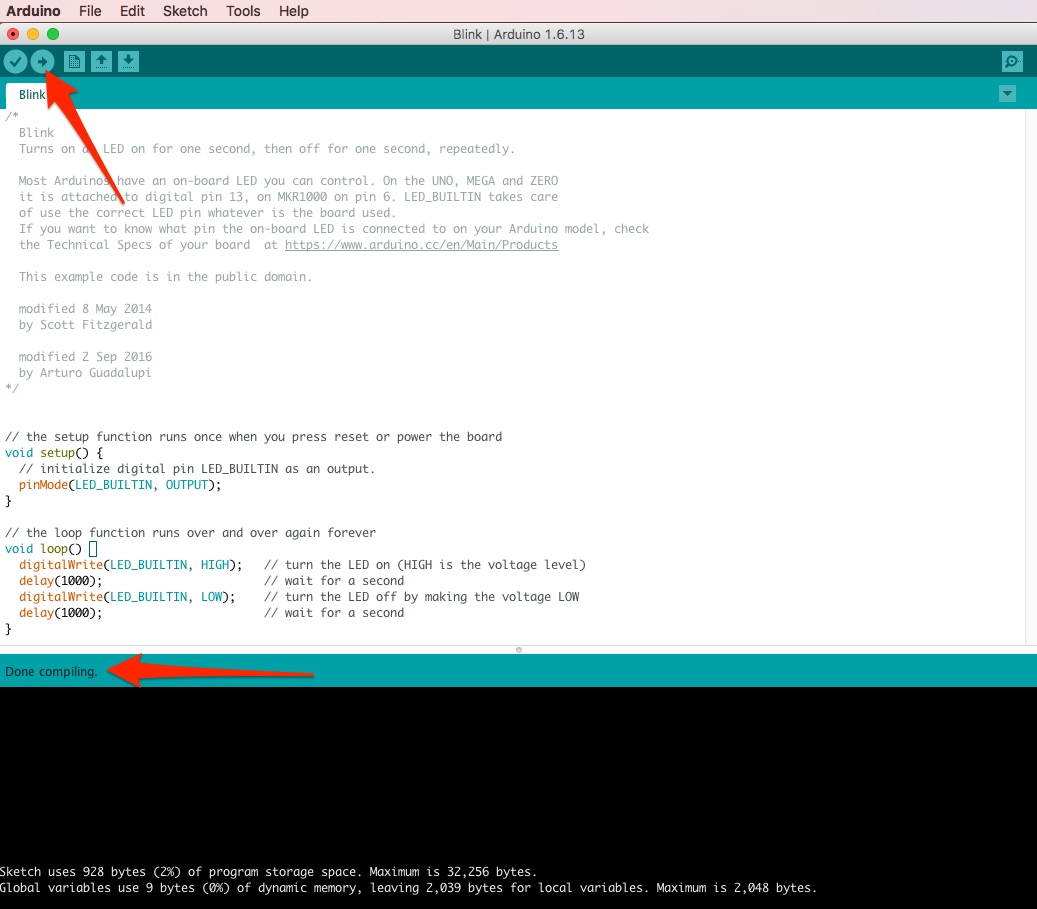The width and height of the screenshot is (1037, 909).
Task: Open the Sketch menu
Action: tap(184, 11)
